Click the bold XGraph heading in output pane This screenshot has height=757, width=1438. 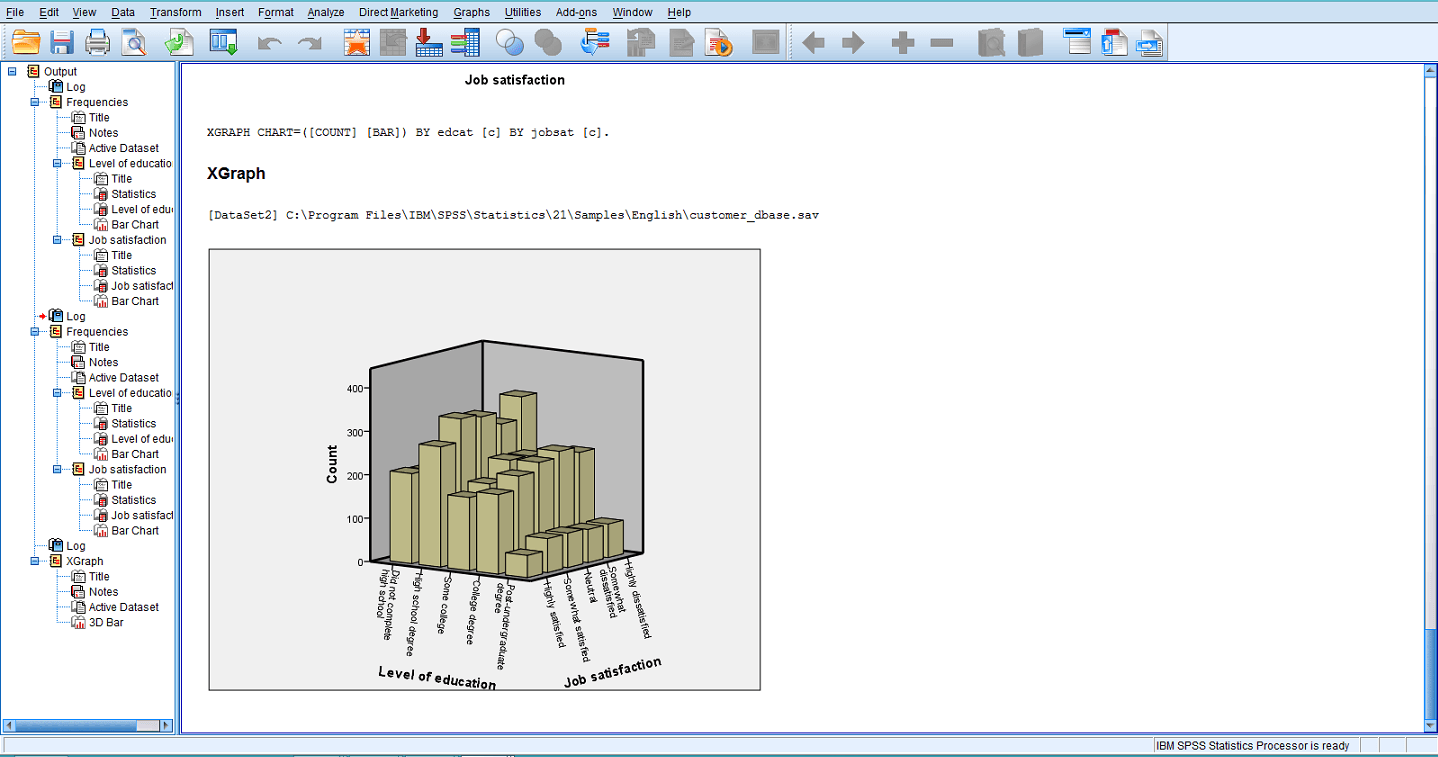tap(236, 173)
